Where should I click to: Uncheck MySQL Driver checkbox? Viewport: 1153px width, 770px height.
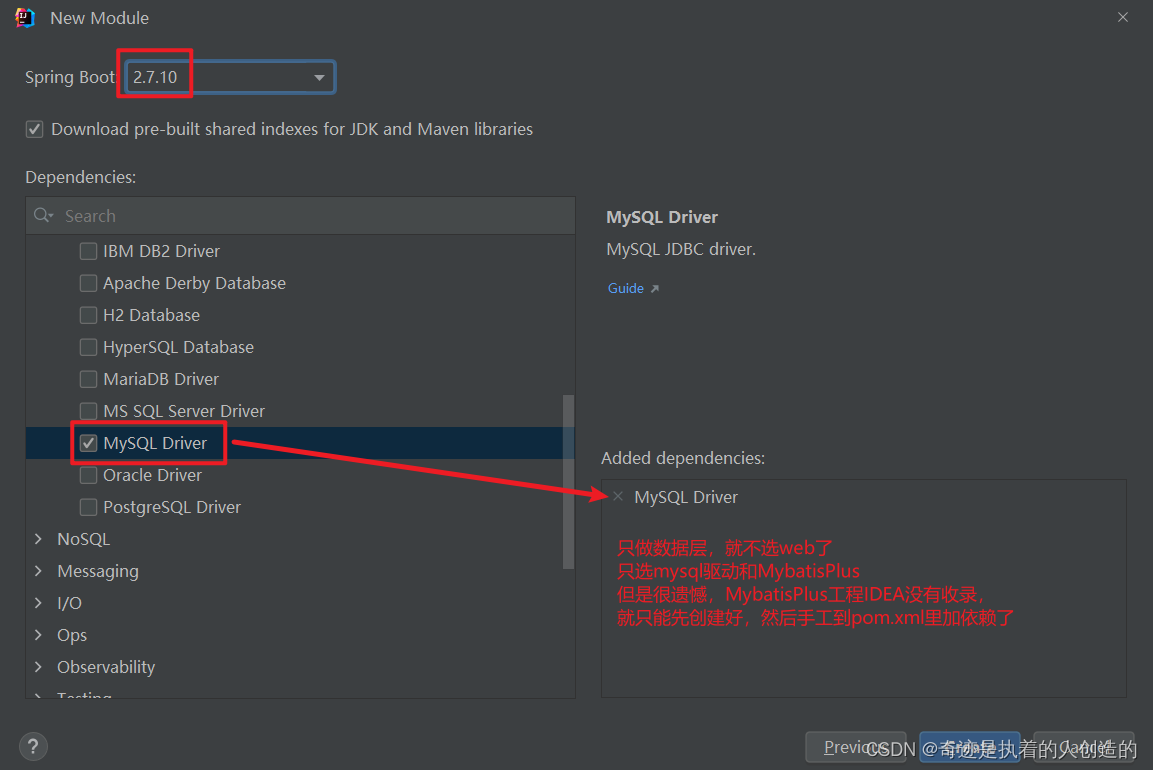[x=88, y=443]
